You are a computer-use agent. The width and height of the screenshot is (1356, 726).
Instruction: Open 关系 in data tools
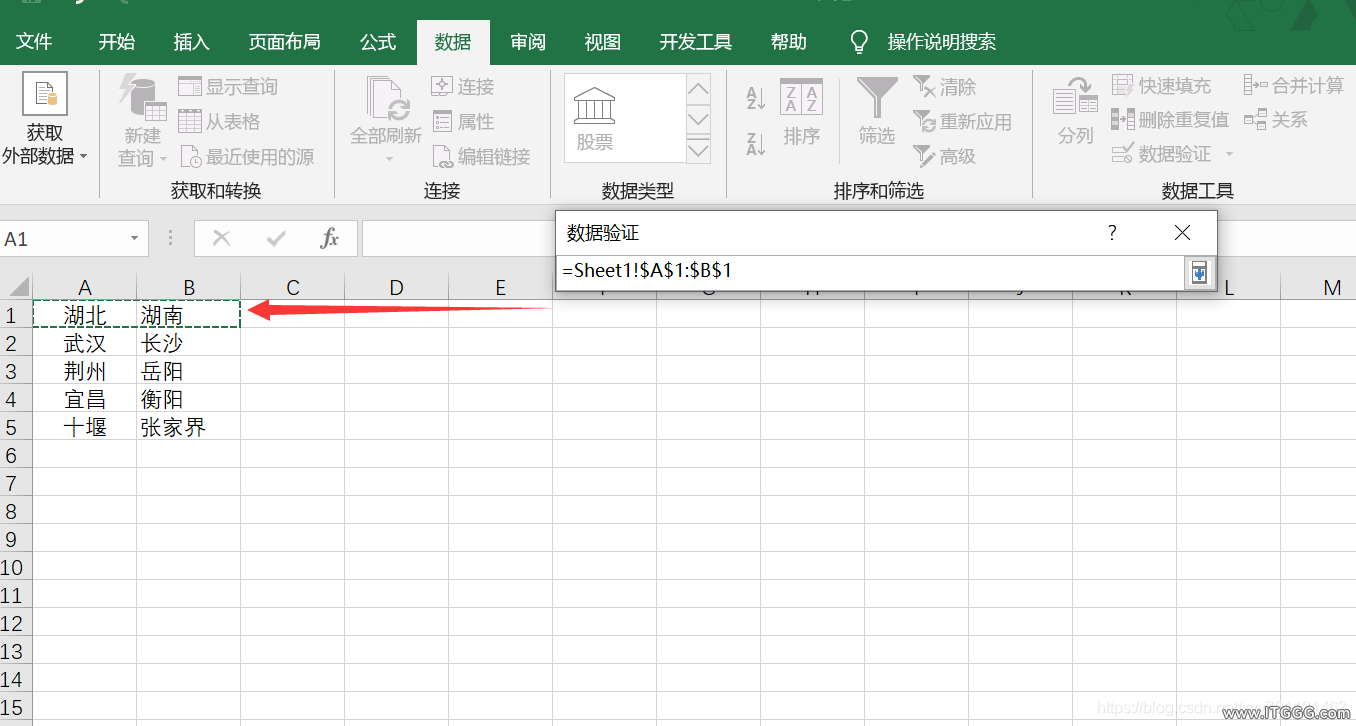point(1276,120)
